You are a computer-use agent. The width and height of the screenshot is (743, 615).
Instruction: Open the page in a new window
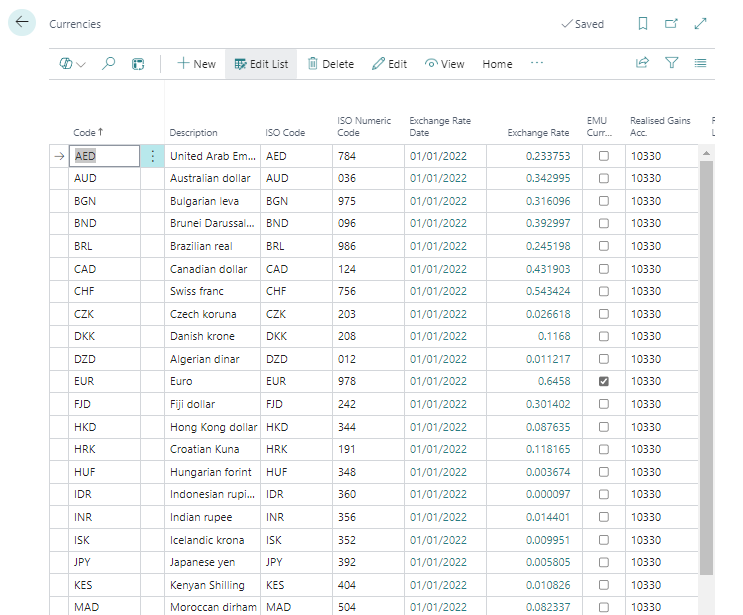click(x=671, y=24)
